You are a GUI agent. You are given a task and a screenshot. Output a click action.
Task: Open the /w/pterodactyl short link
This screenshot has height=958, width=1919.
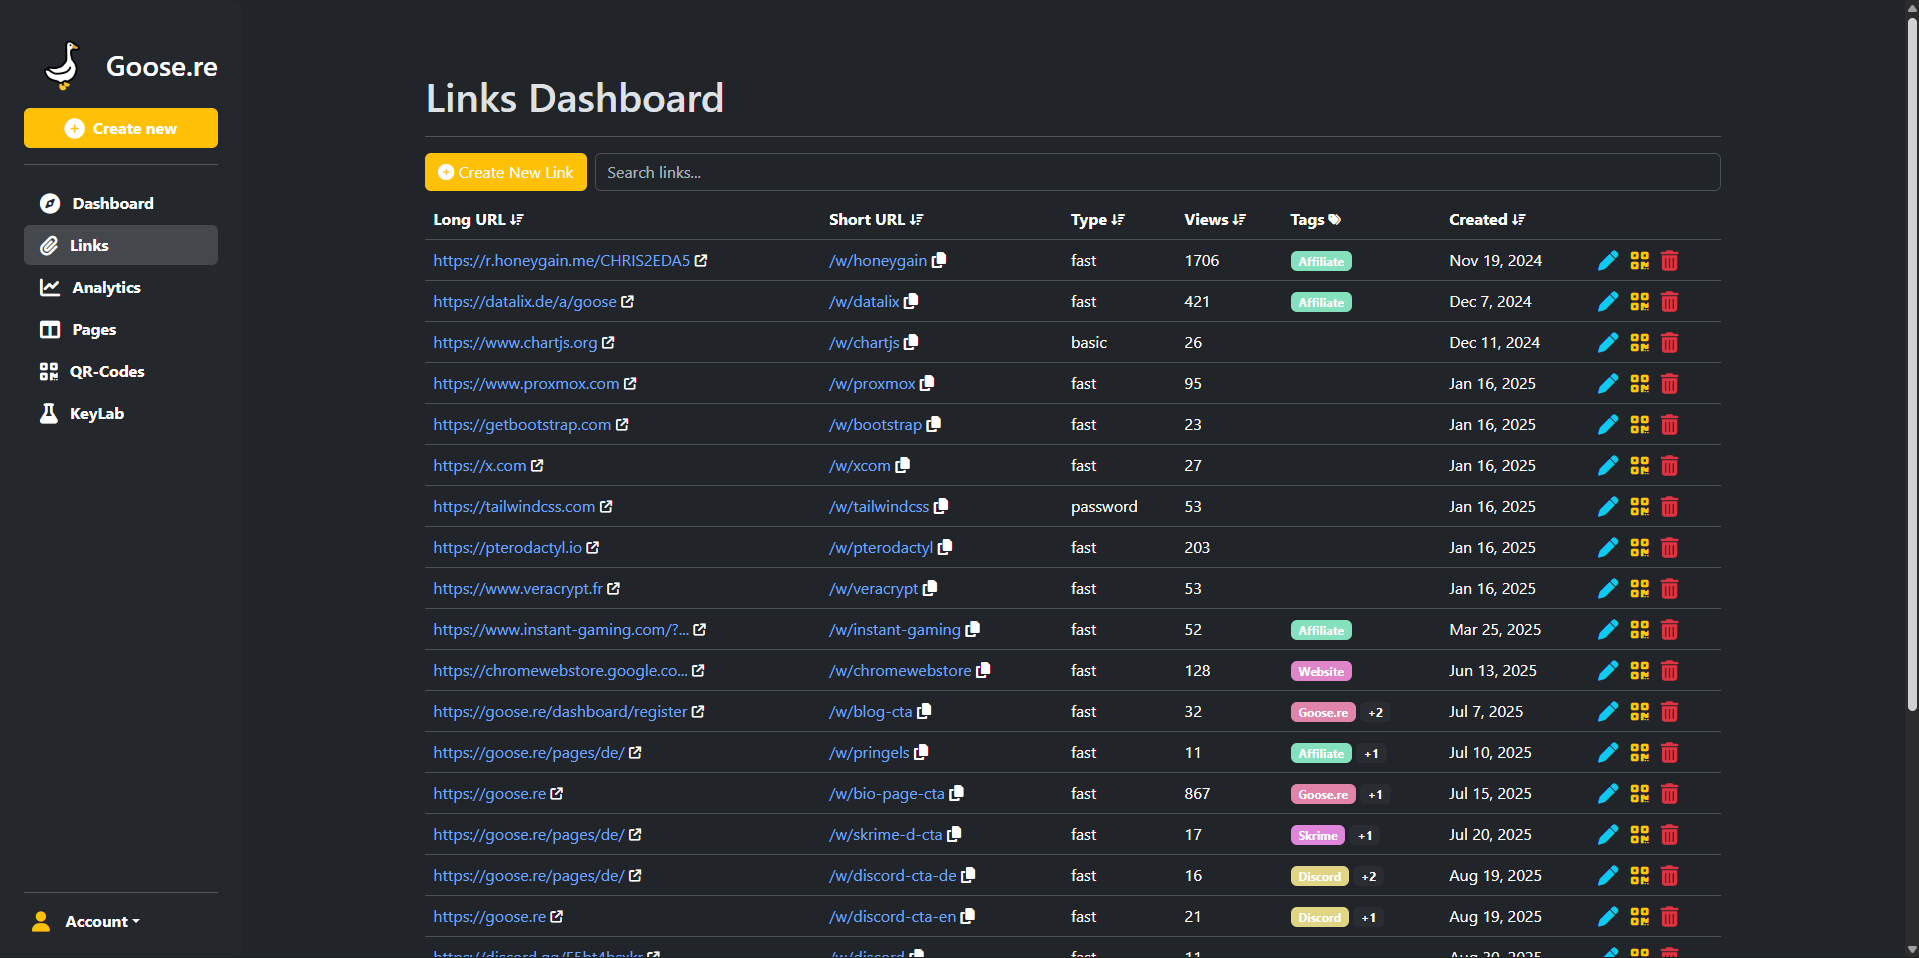click(881, 547)
